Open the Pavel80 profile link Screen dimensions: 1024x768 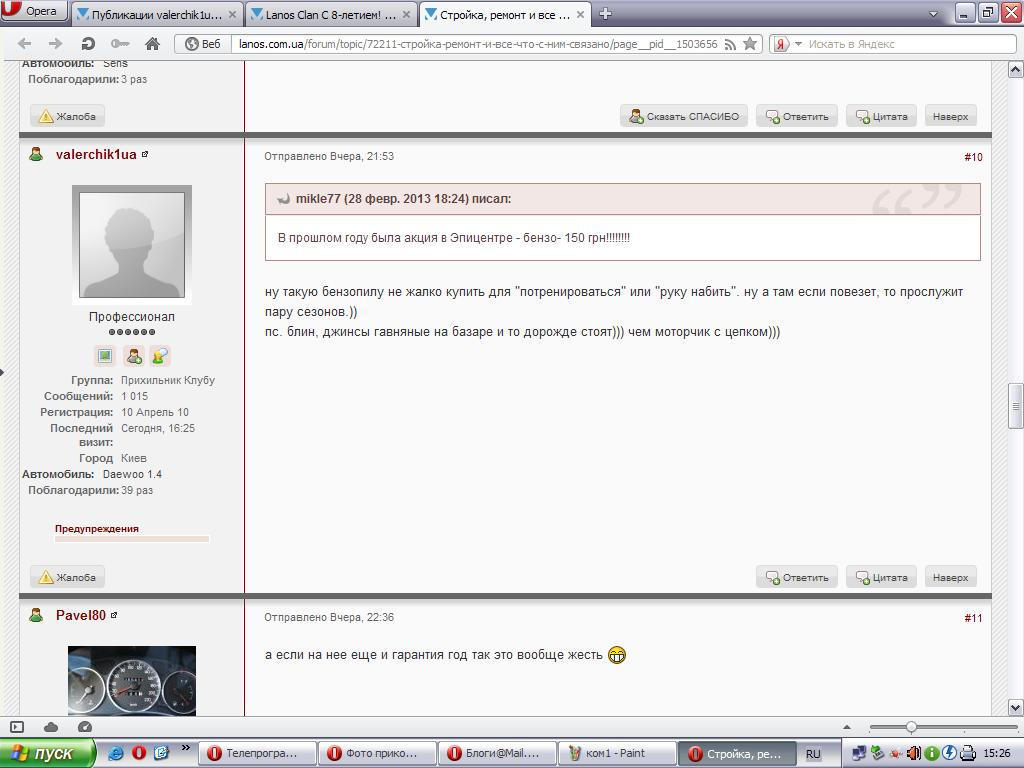pyautogui.click(x=80, y=615)
